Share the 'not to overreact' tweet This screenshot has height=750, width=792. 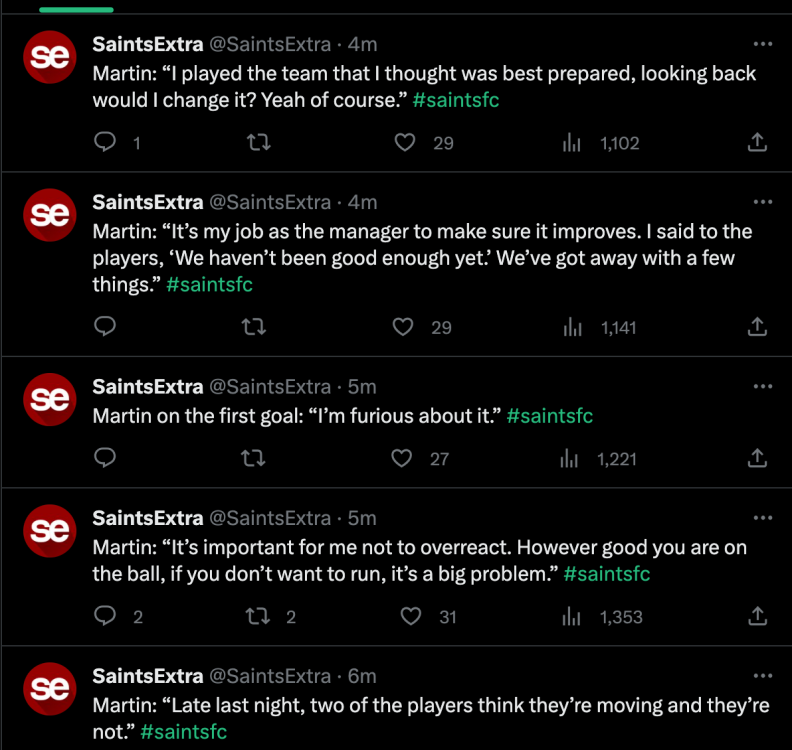pyautogui.click(x=757, y=616)
